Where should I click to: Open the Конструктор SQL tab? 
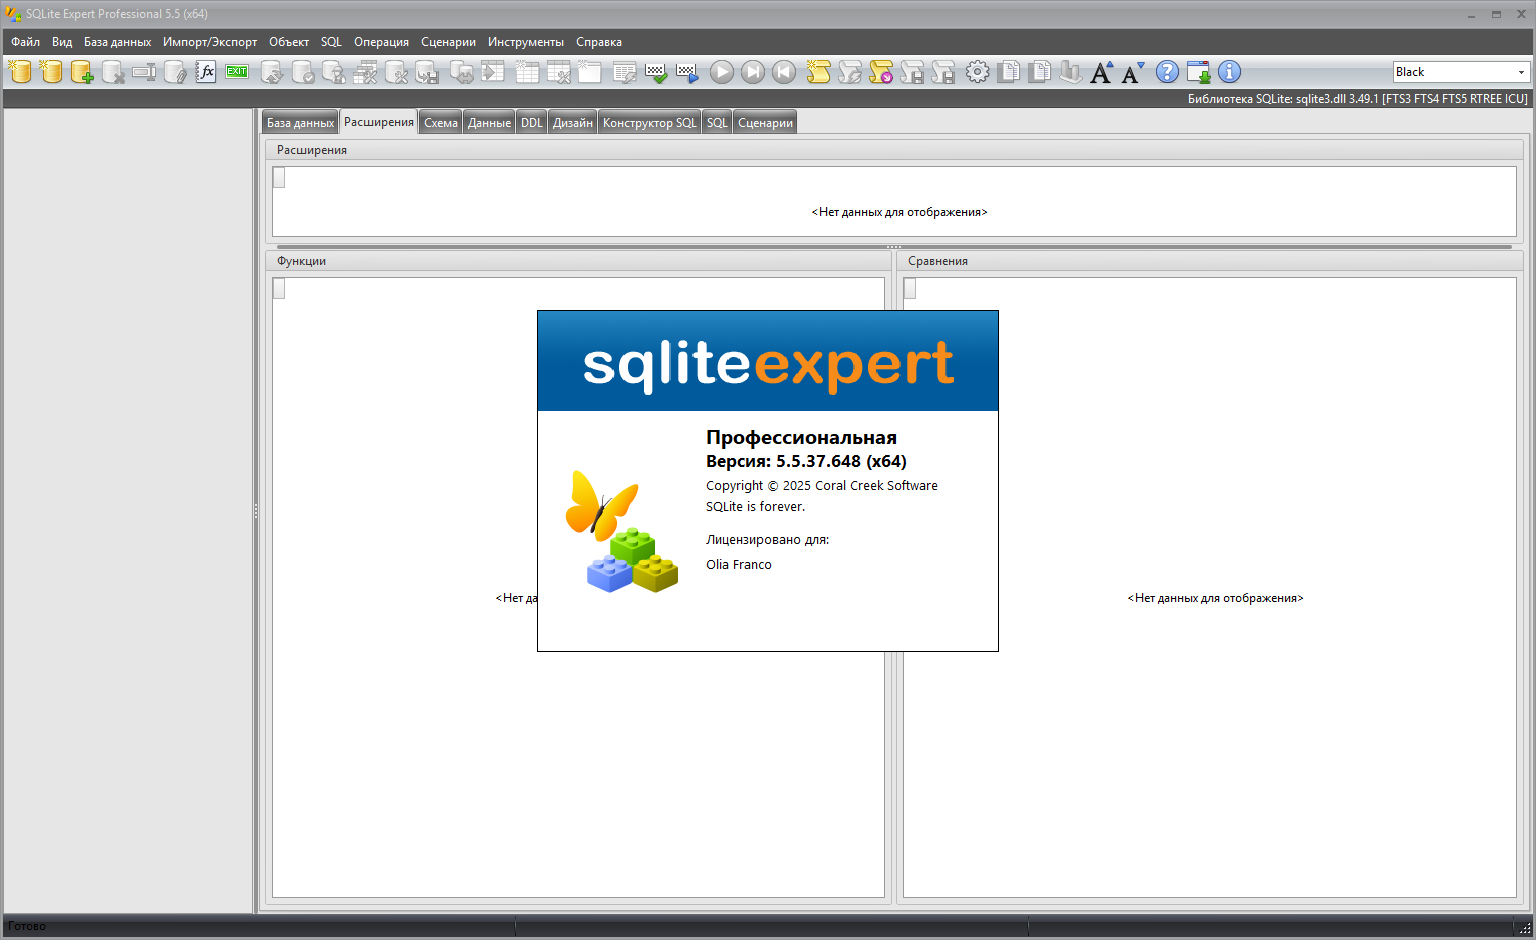tap(649, 122)
